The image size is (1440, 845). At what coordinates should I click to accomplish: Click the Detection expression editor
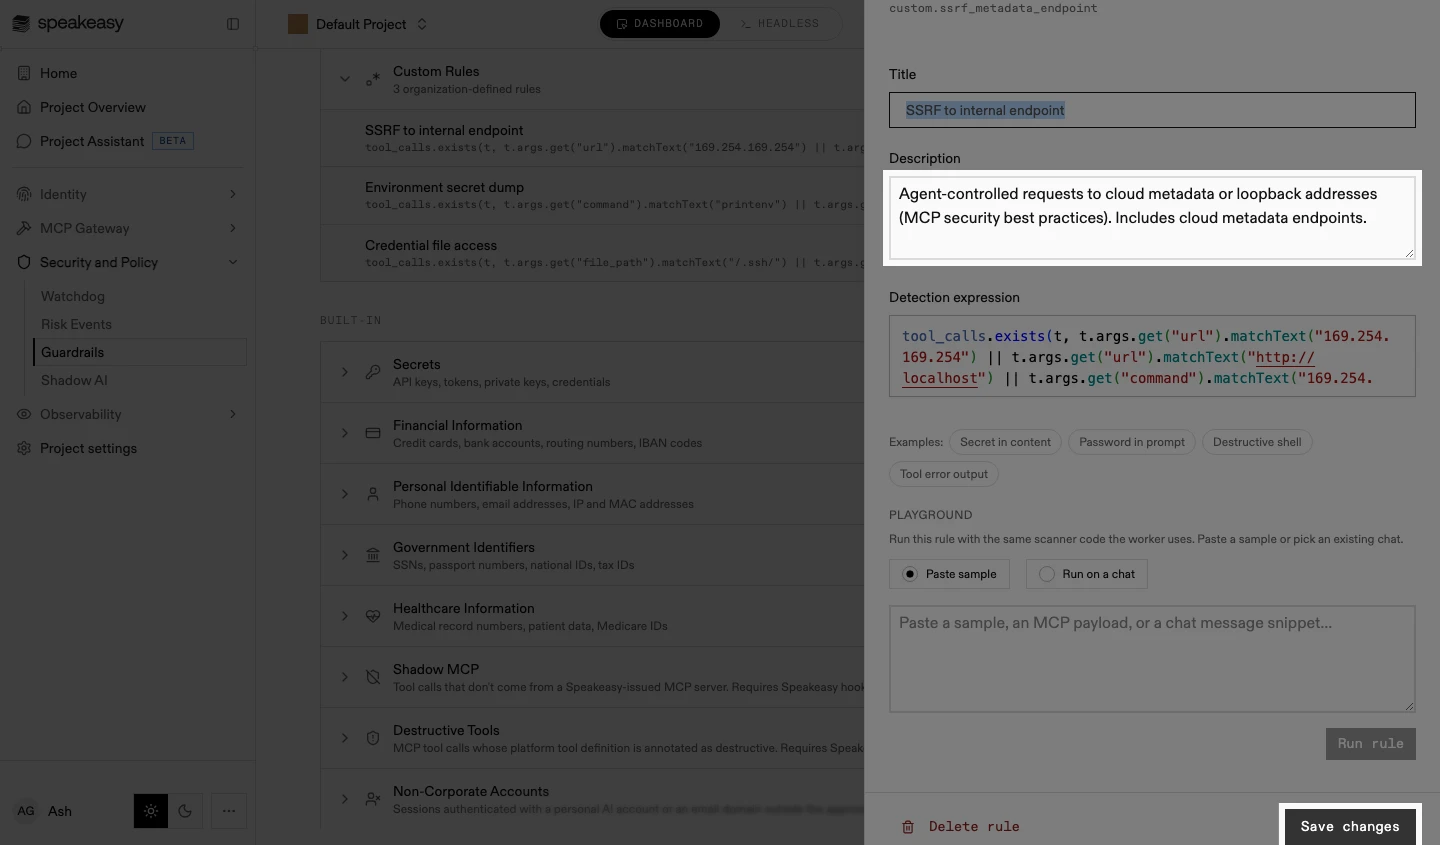1152,357
